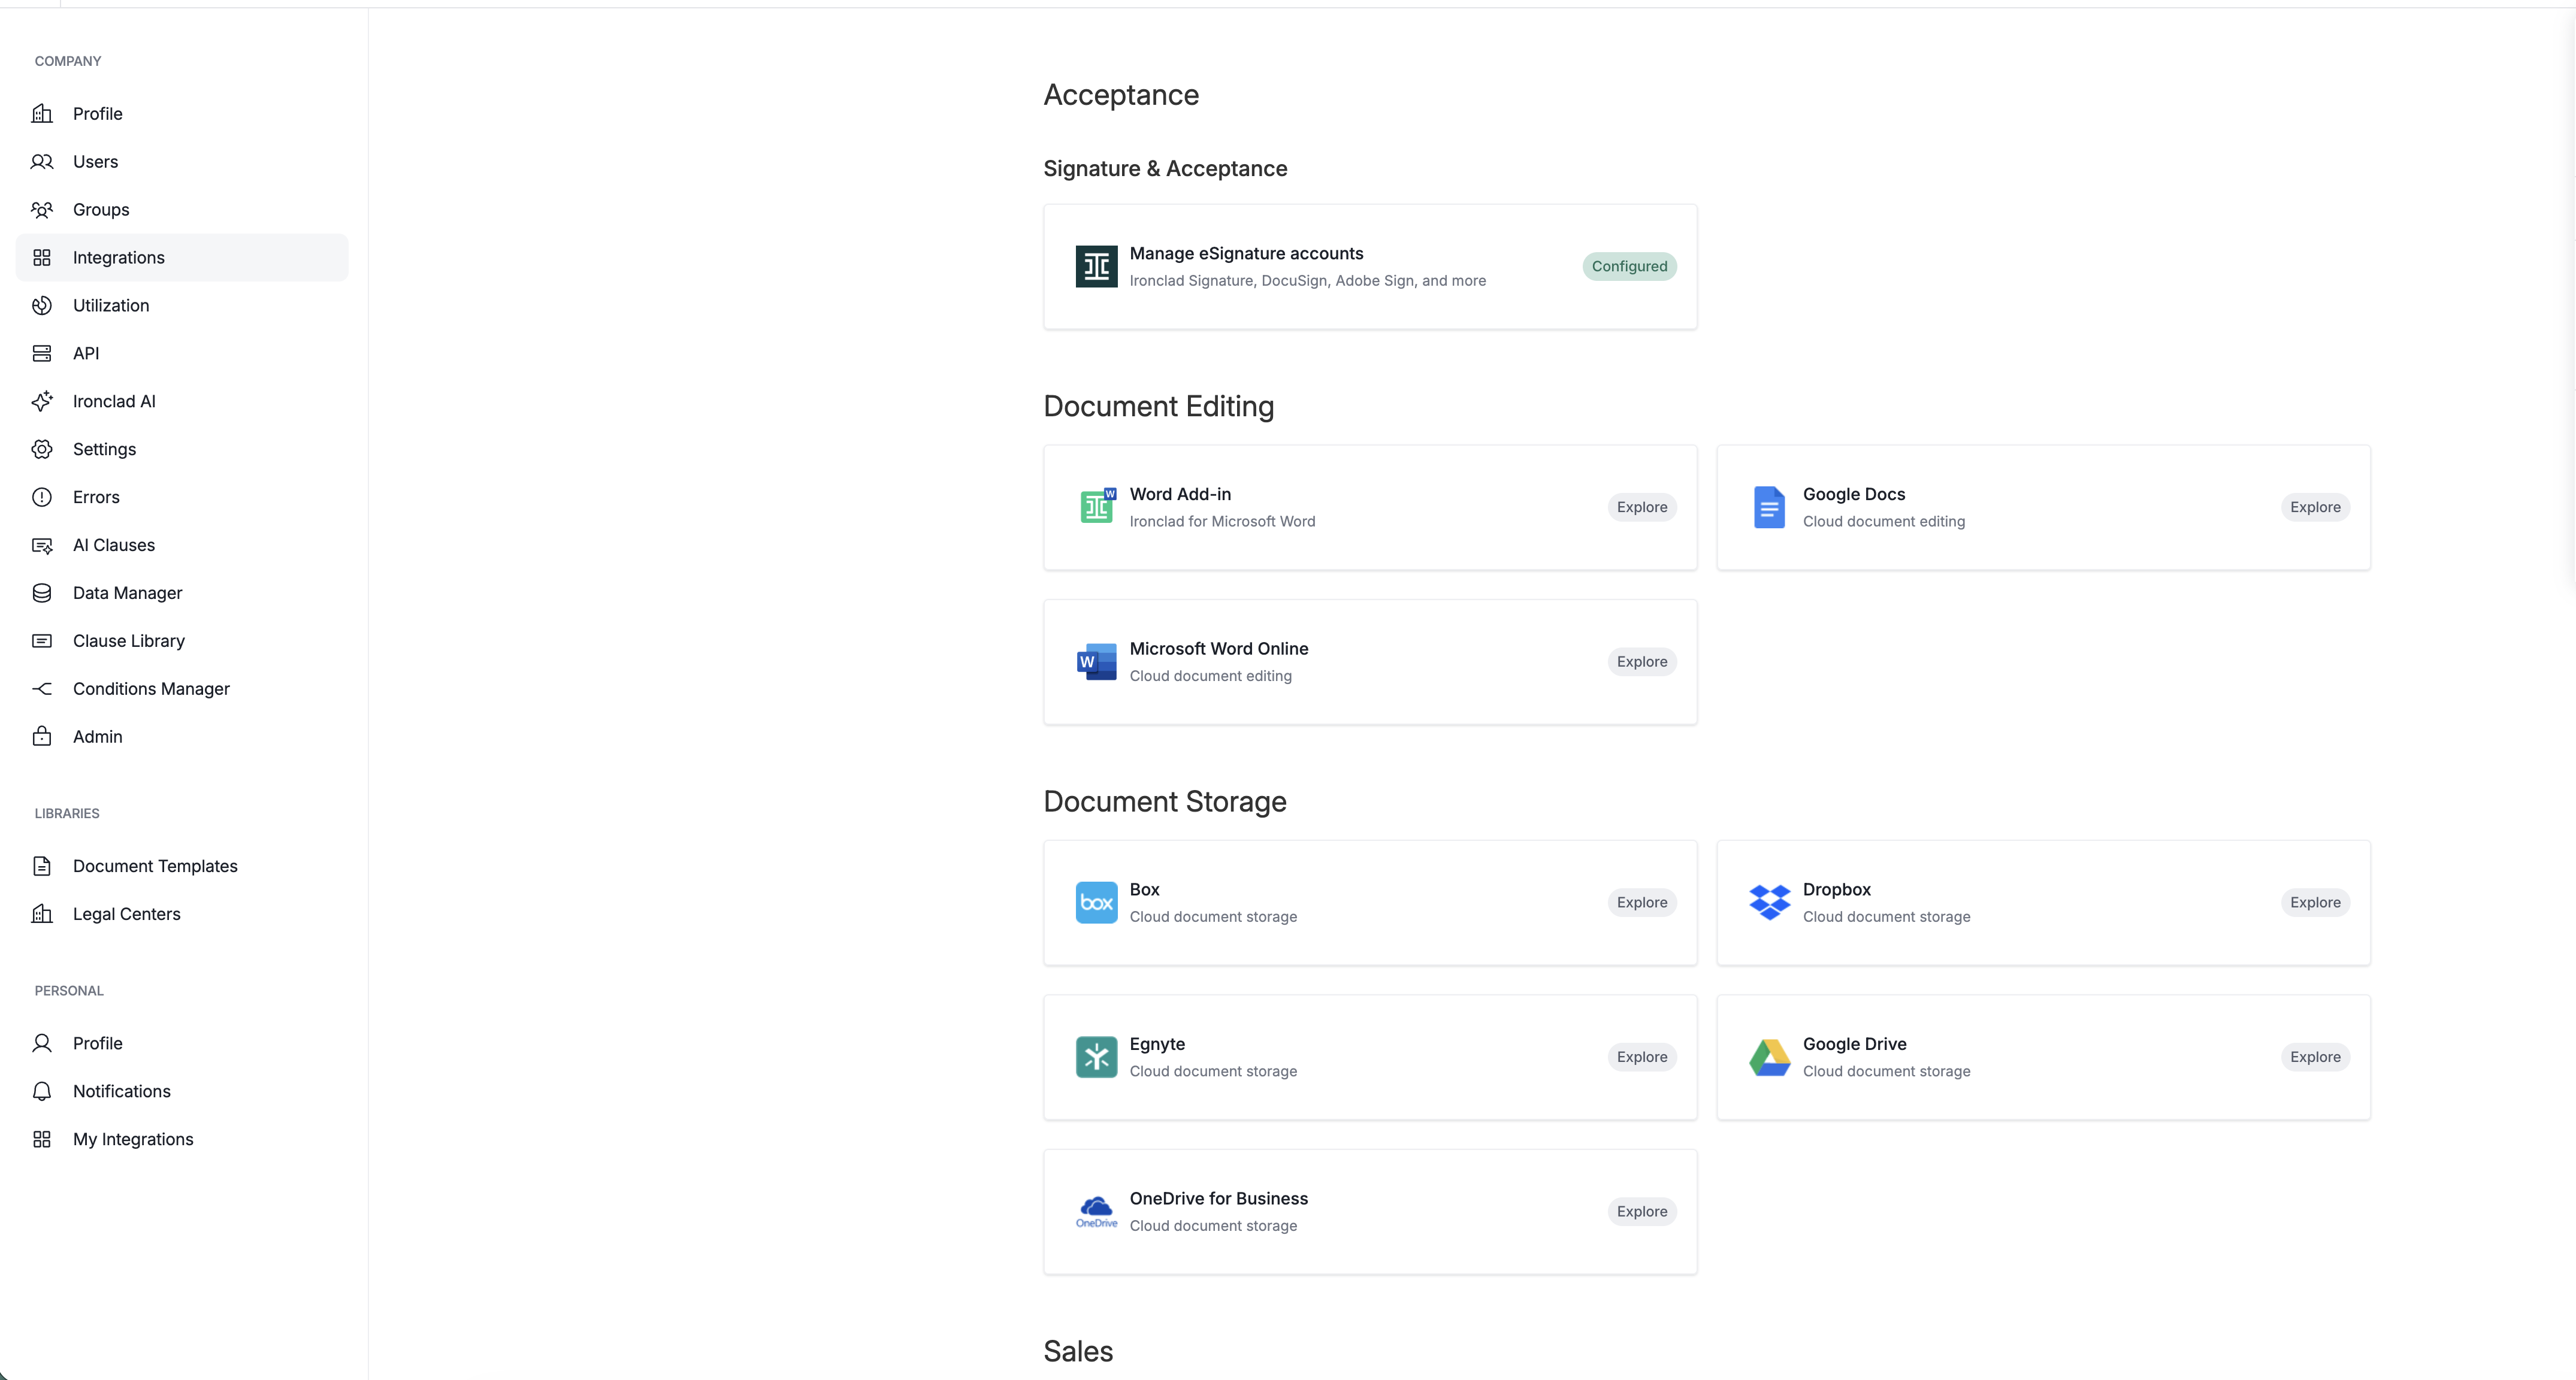This screenshot has width=2576, height=1380.
Task: Click the Google Drive logo icon
Action: (x=1769, y=1057)
